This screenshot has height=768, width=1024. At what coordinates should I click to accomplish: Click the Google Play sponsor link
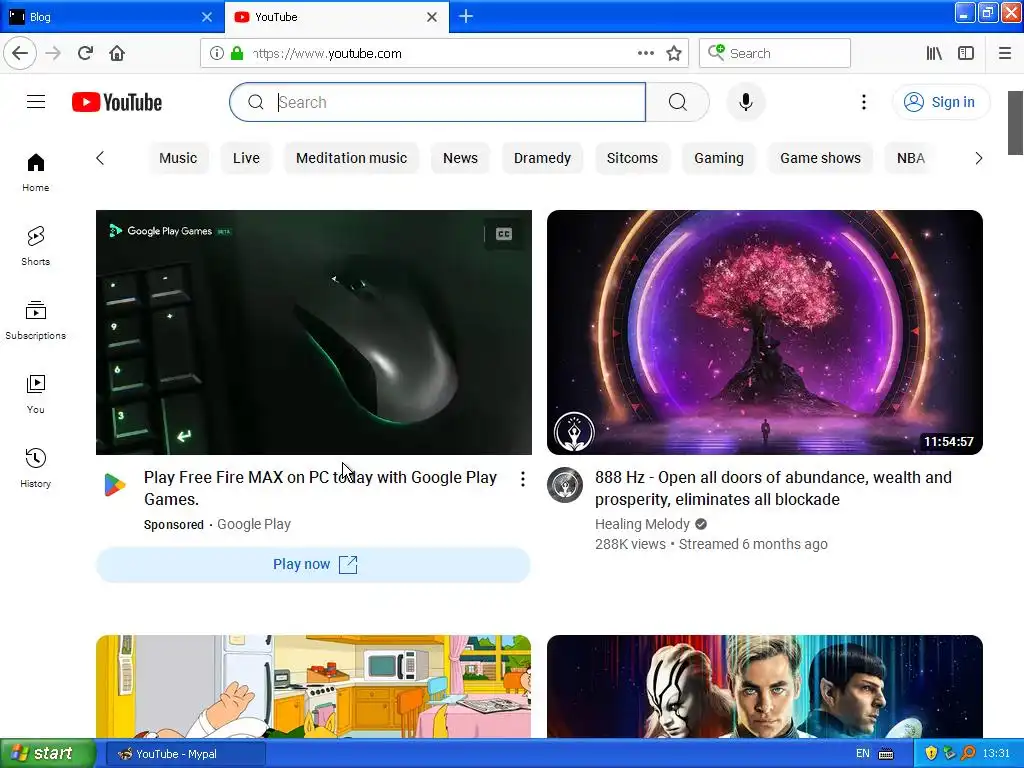[x=254, y=524]
